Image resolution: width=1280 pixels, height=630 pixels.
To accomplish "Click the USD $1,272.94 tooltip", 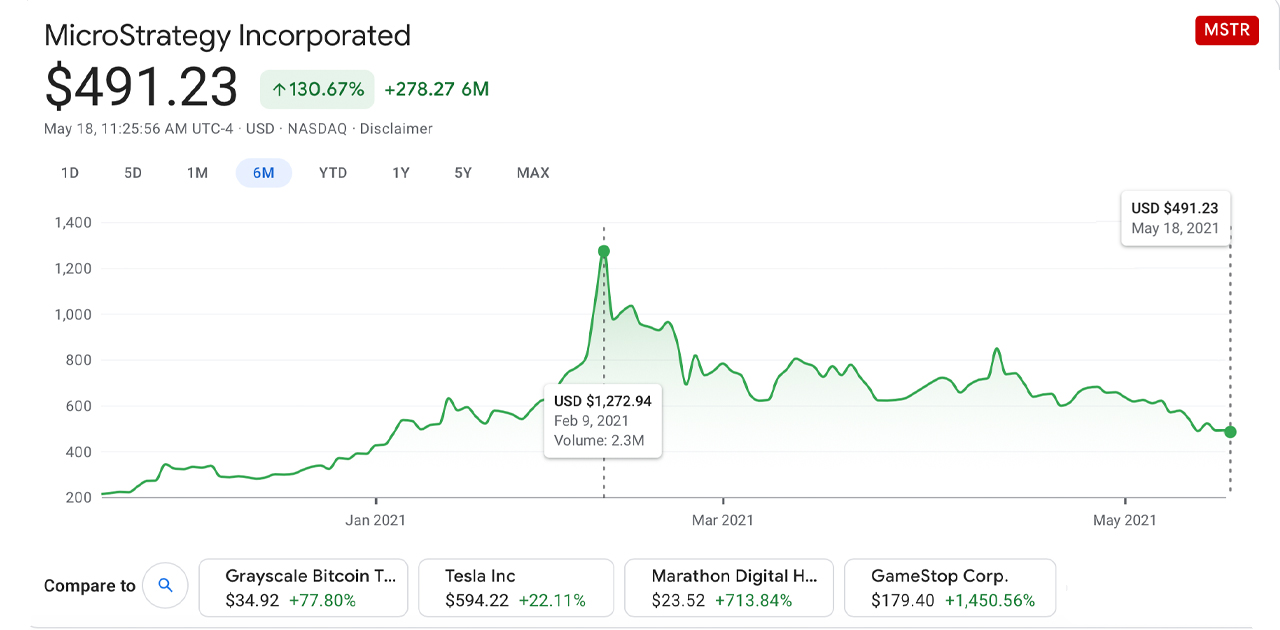I will point(603,420).
